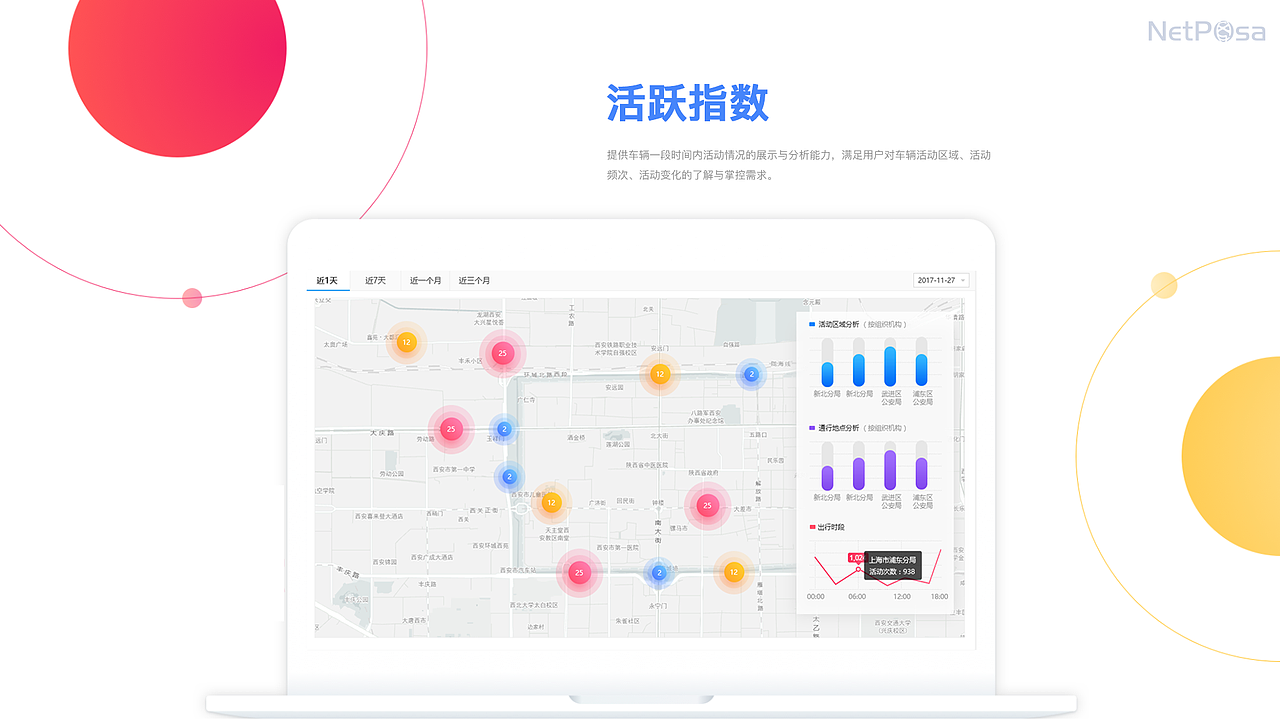Click 00:00 on the time axis

point(816,597)
